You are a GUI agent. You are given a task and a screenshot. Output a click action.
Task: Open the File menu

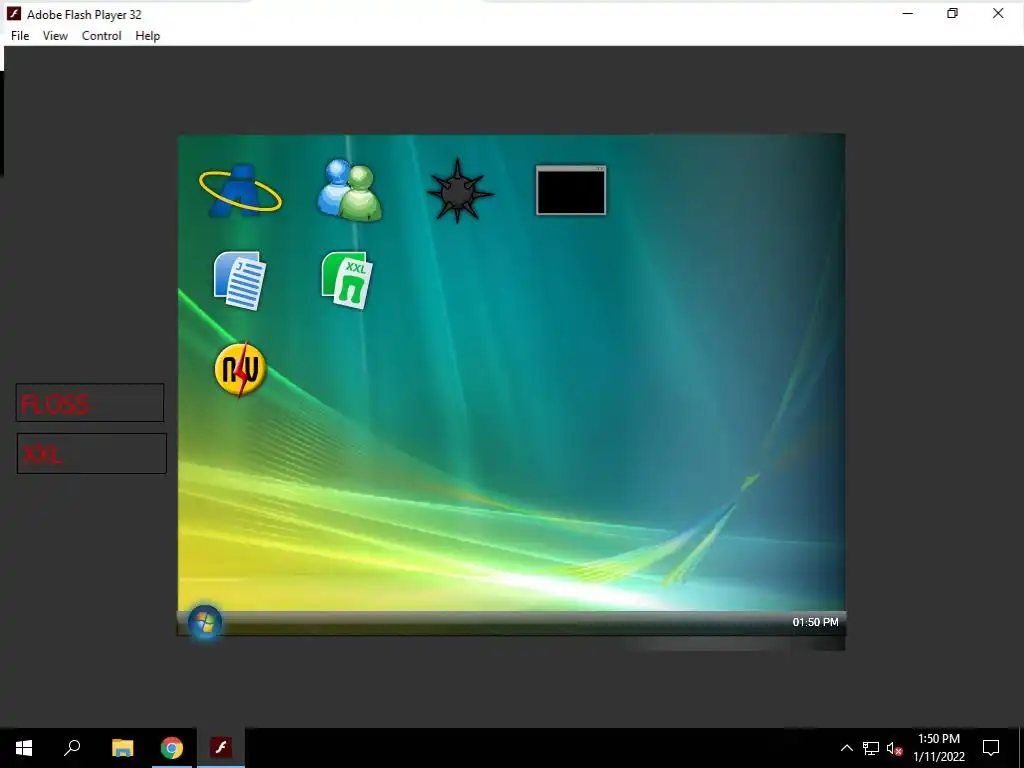point(20,36)
